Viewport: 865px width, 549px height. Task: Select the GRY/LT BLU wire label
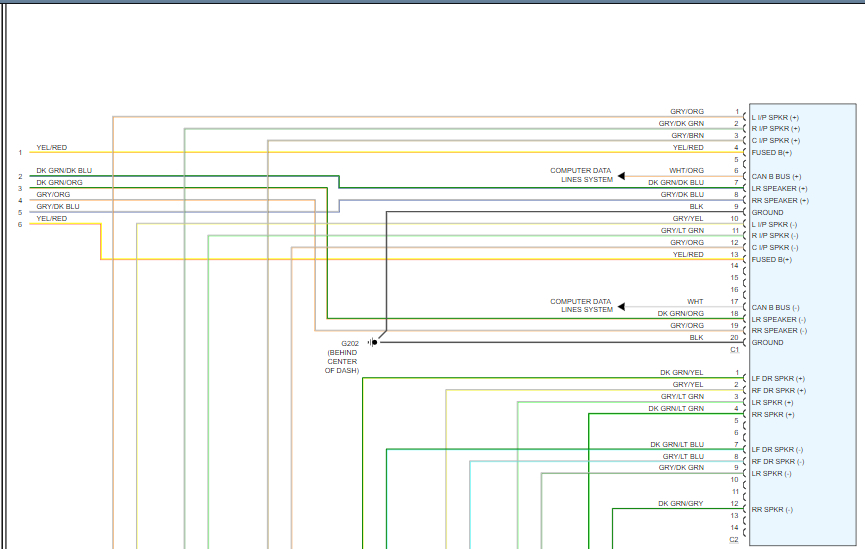[682, 456]
